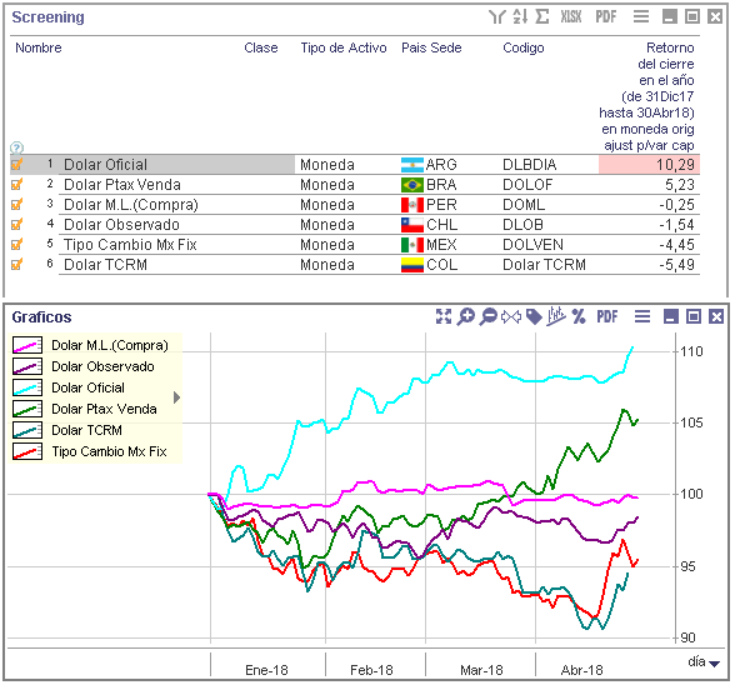Click the A-Z sort icon in Screening

520,17
